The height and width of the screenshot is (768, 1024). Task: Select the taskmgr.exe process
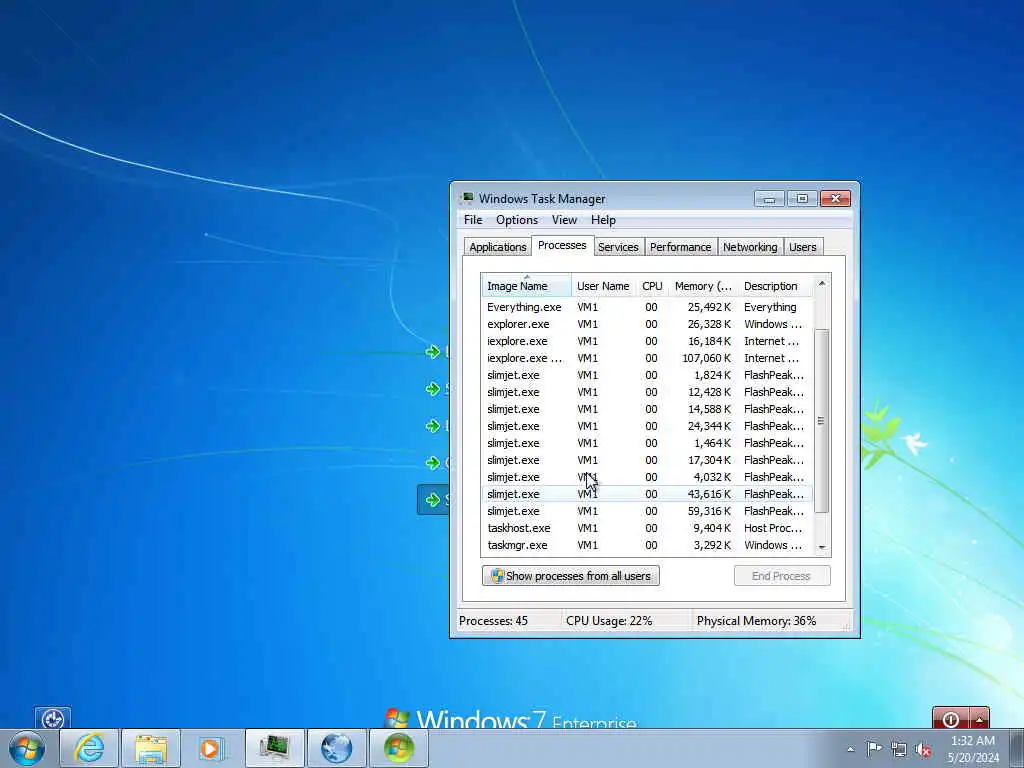pos(647,545)
